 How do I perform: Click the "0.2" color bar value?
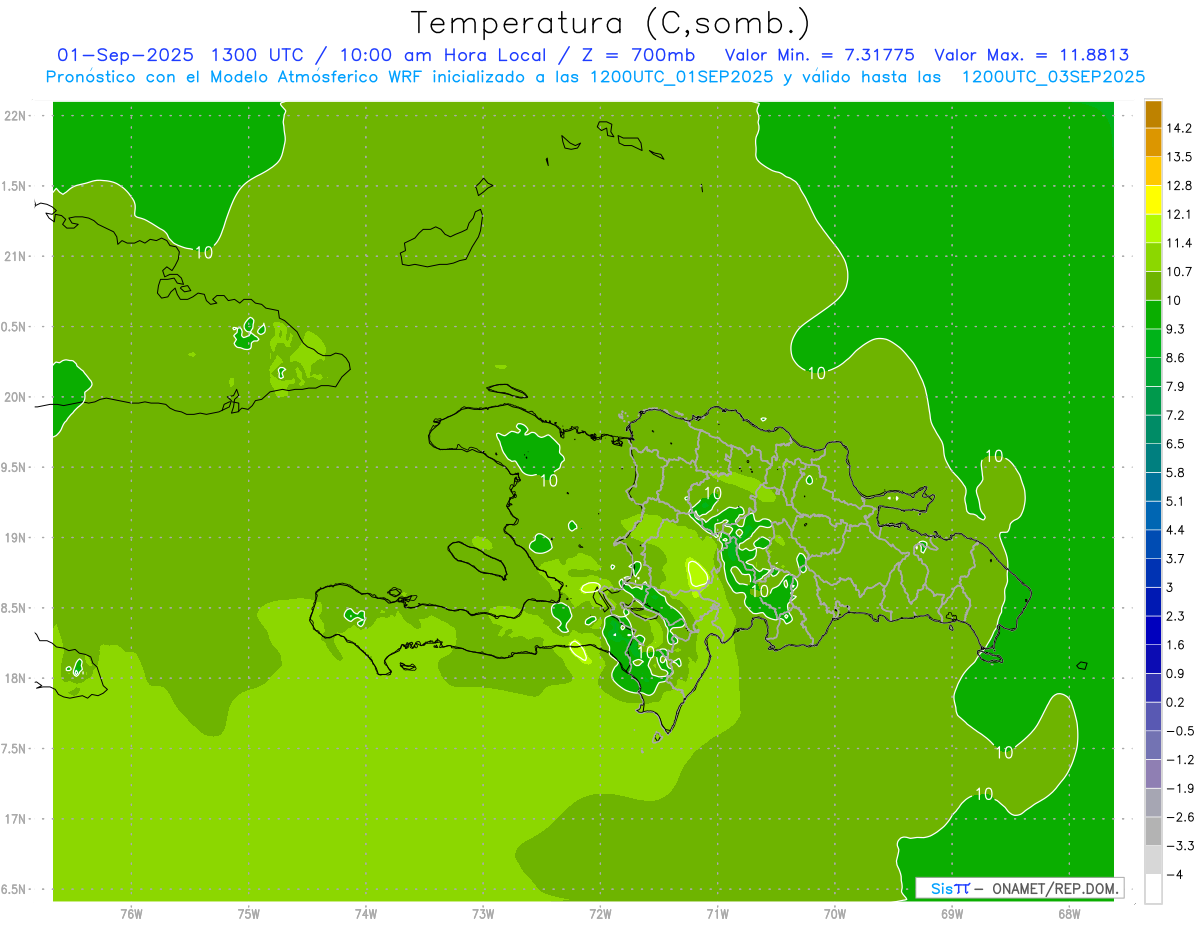tap(1176, 702)
